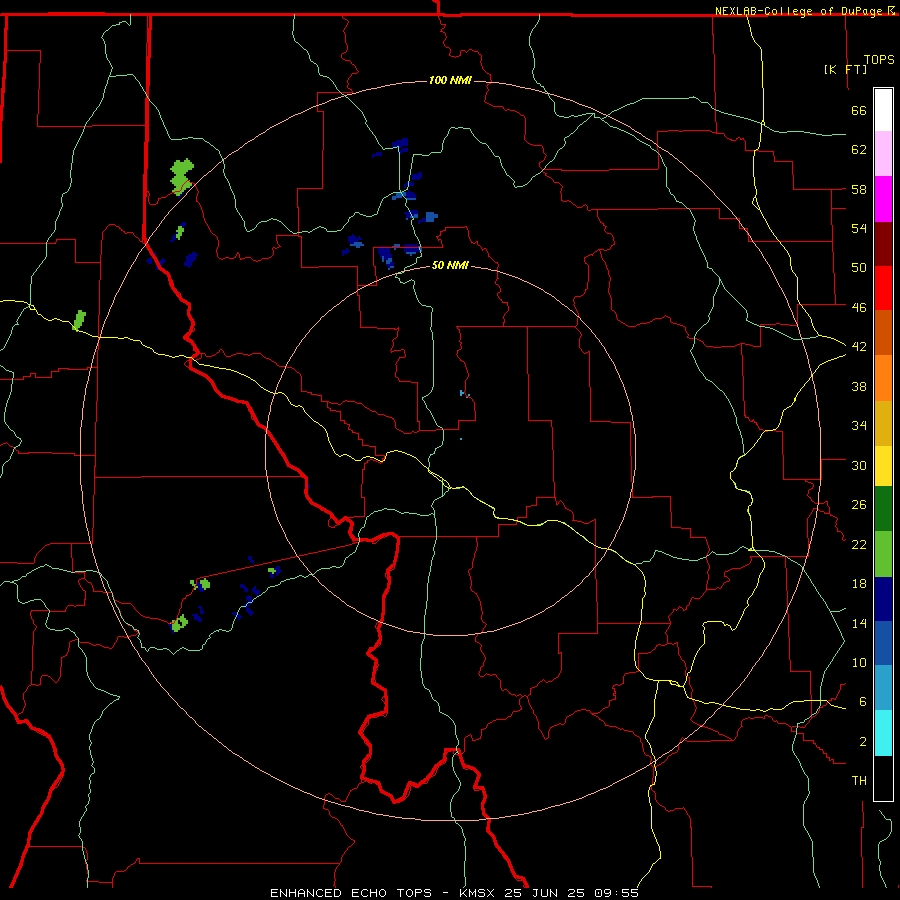Image resolution: width=900 pixels, height=900 pixels.
Task: Select the magenta band in the tops legend
Action: [883, 199]
